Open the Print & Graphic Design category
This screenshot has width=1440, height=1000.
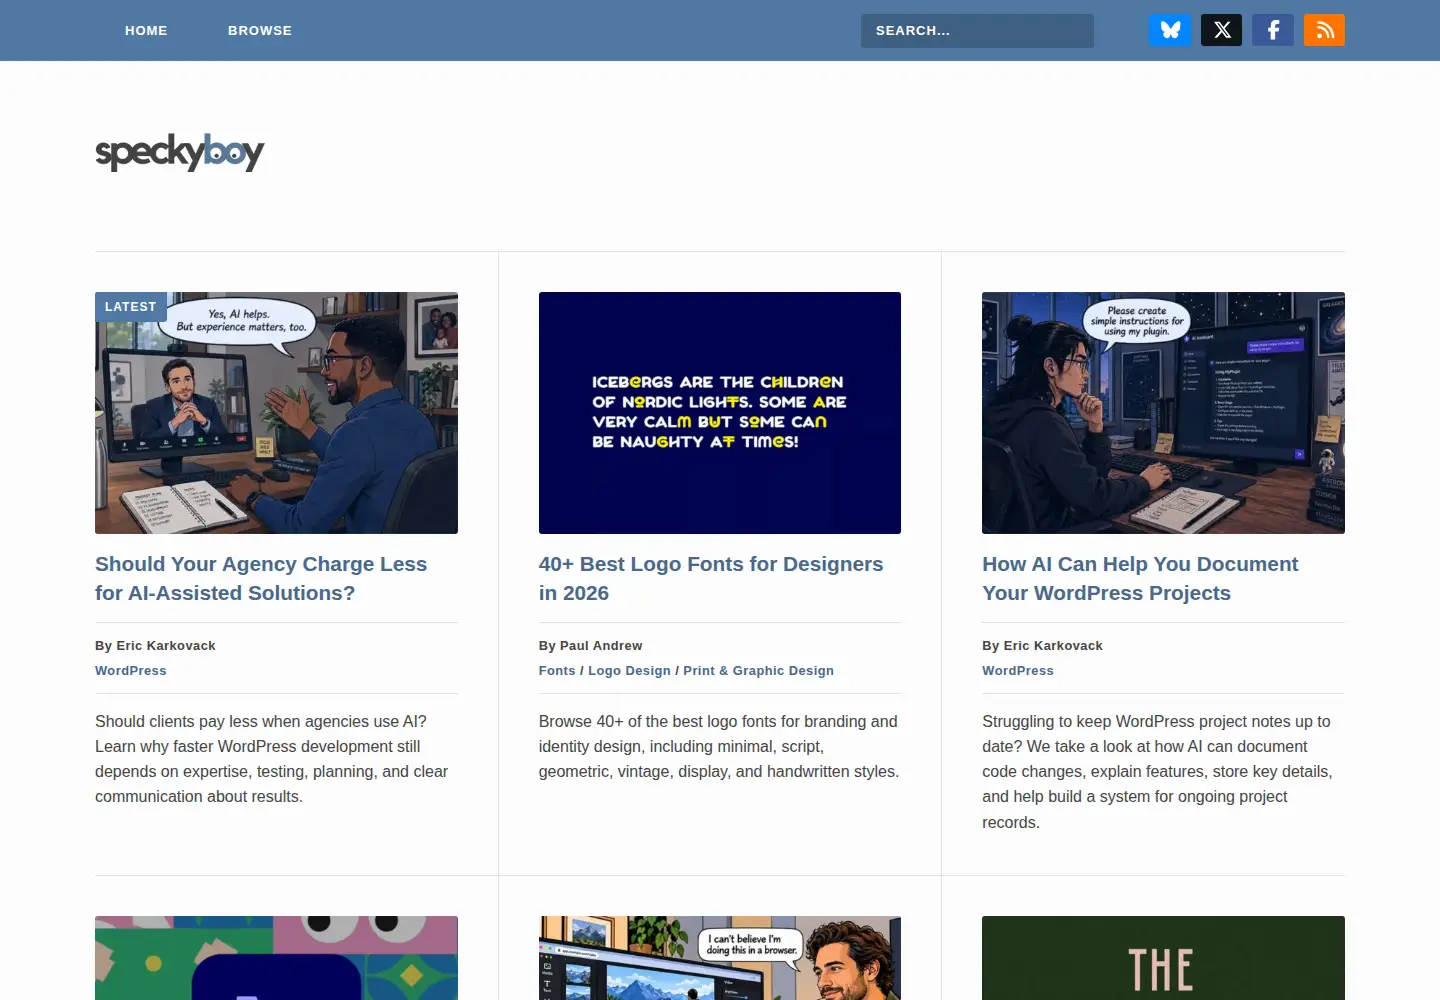[758, 671]
